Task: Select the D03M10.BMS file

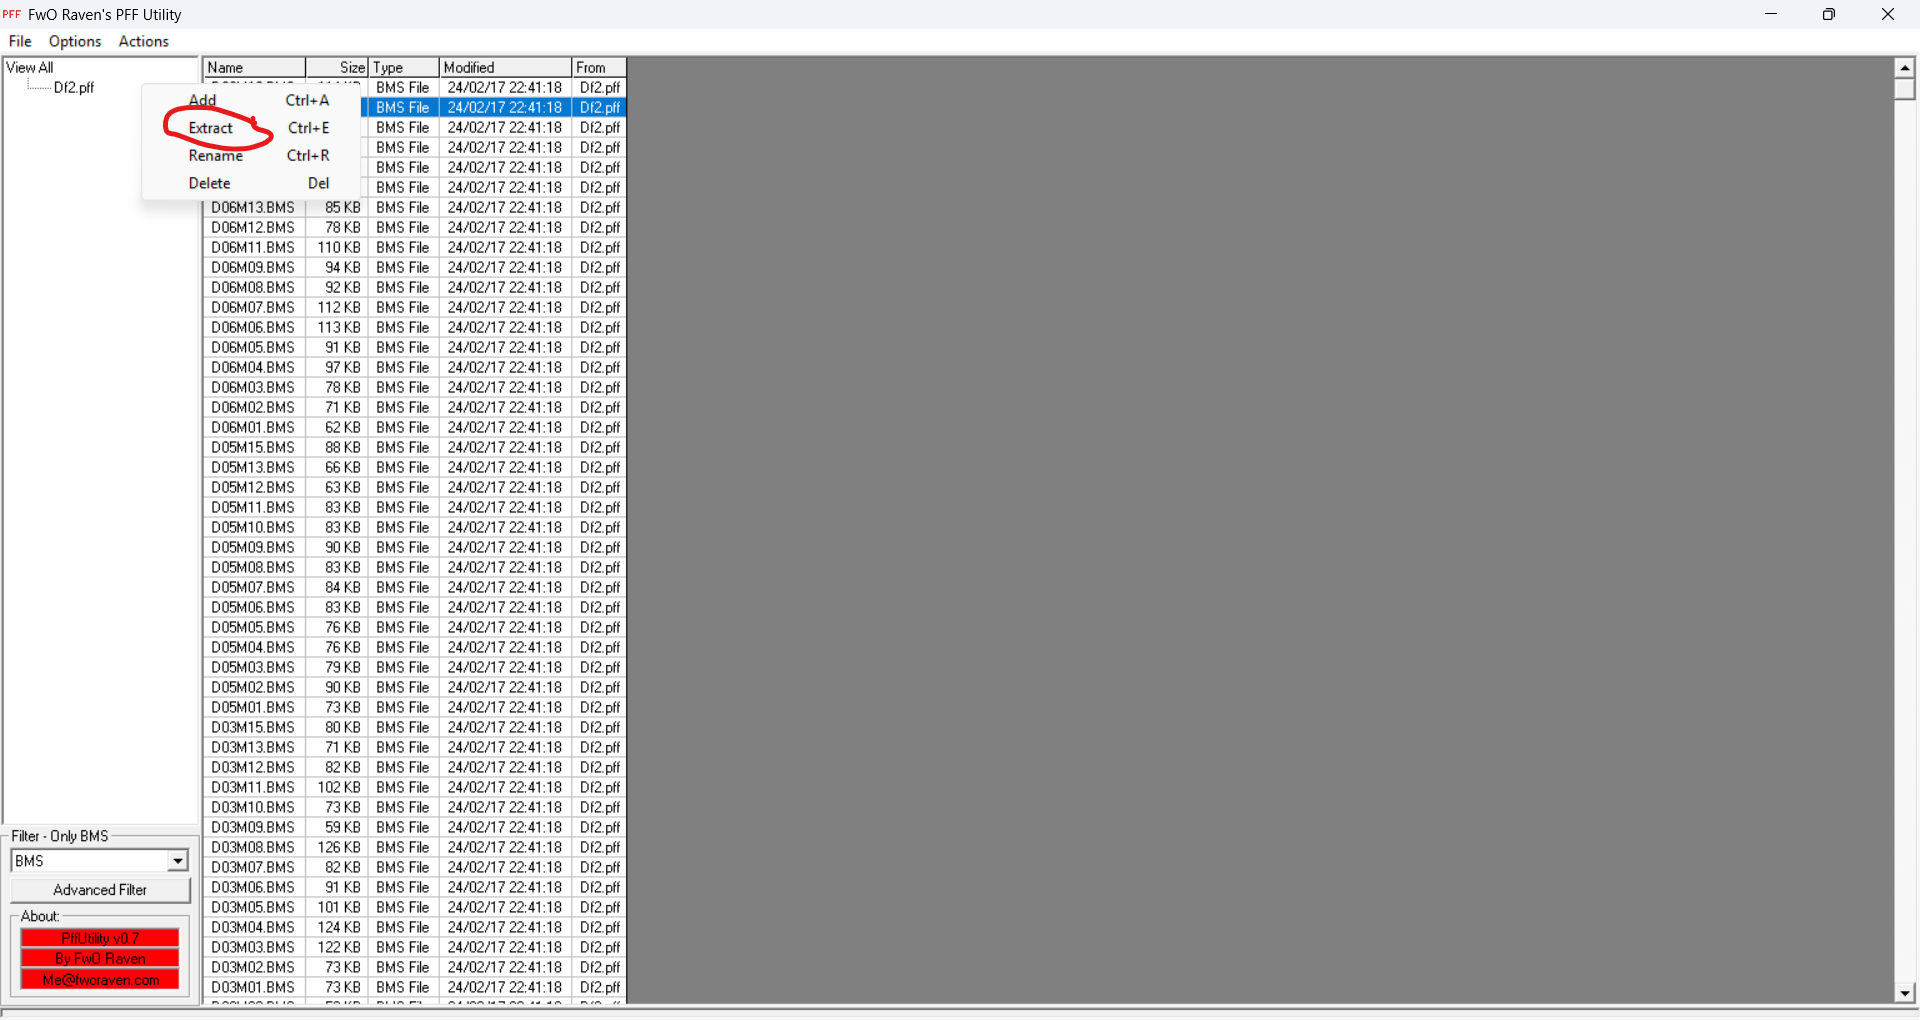Action: (x=253, y=807)
